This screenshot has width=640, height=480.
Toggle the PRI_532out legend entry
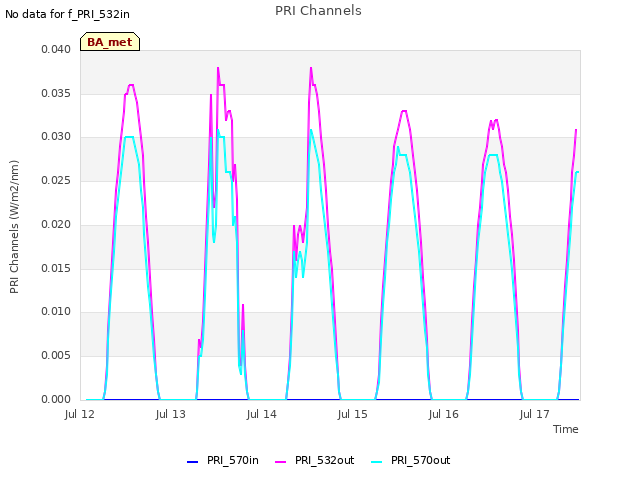pos(314,460)
